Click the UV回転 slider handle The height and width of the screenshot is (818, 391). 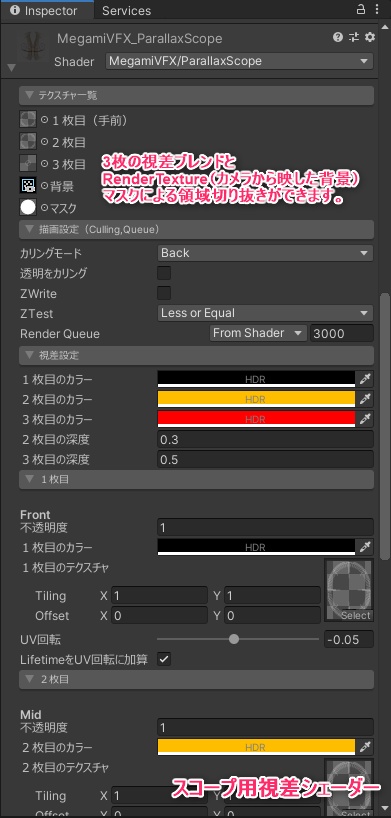click(234, 639)
